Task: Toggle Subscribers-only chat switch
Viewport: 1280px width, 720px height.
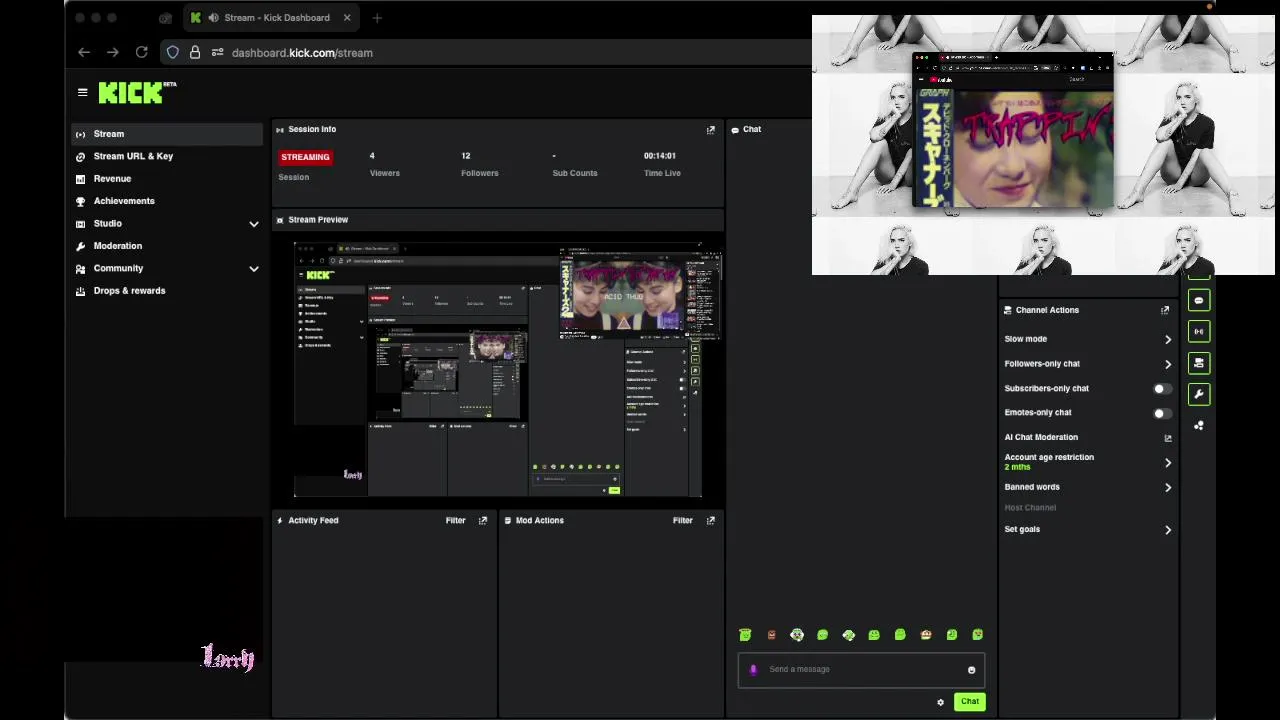Action: tap(1162, 388)
